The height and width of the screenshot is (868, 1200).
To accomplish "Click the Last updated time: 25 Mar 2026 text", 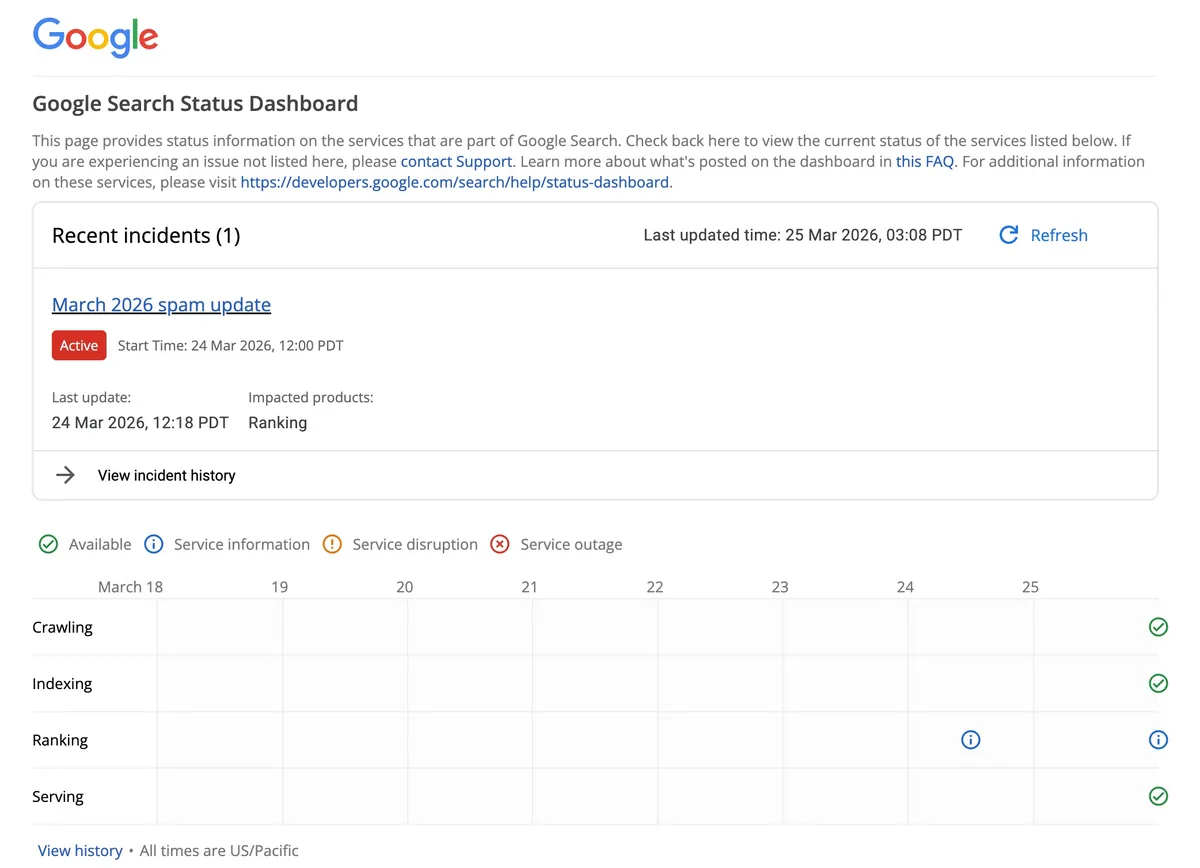I will (x=803, y=235).
